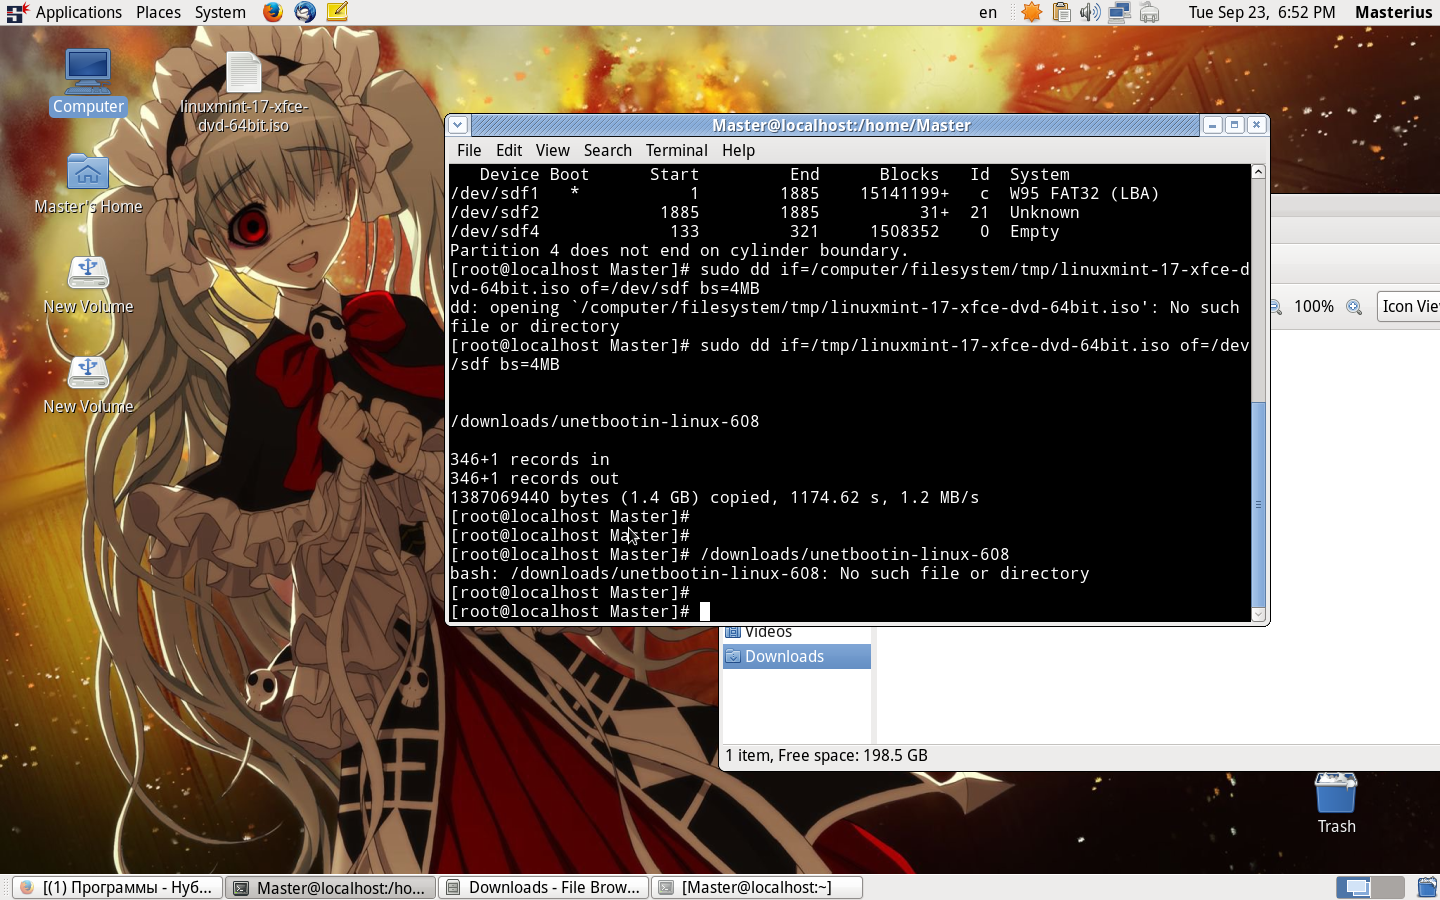The image size is (1440, 900).
Task: Select Downloads in the file browser sidebar
Action: point(797,656)
